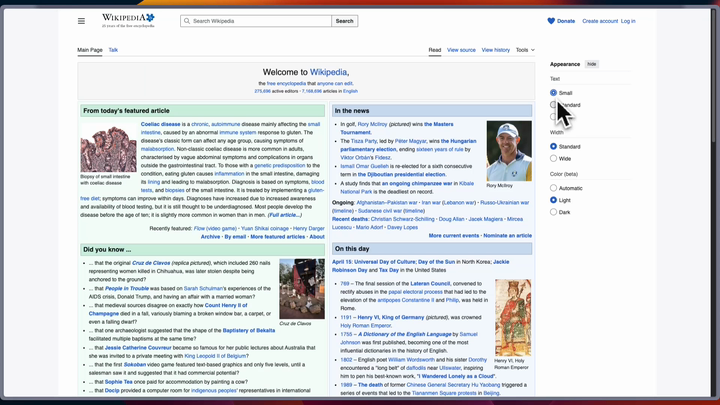Viewport: 720px width, 405px height.
Task: Click Create account link
Action: click(600, 21)
